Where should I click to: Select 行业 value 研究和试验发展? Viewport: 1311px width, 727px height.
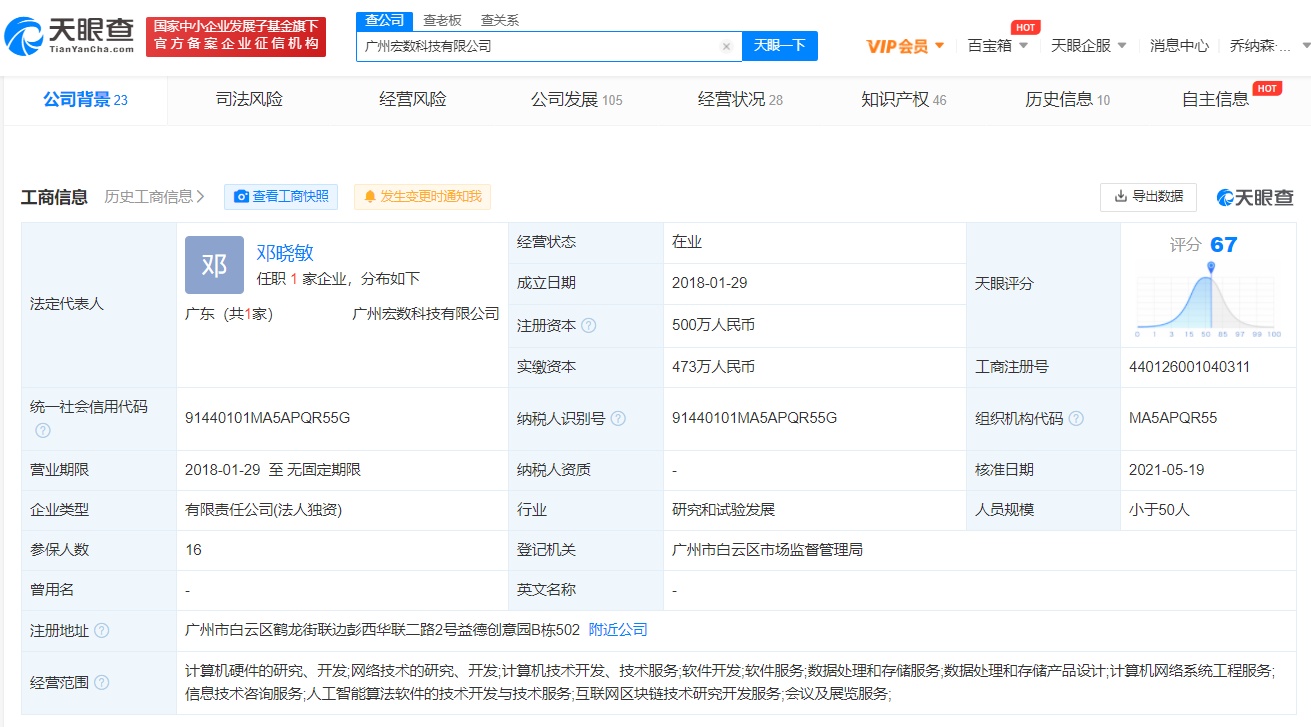pos(724,510)
